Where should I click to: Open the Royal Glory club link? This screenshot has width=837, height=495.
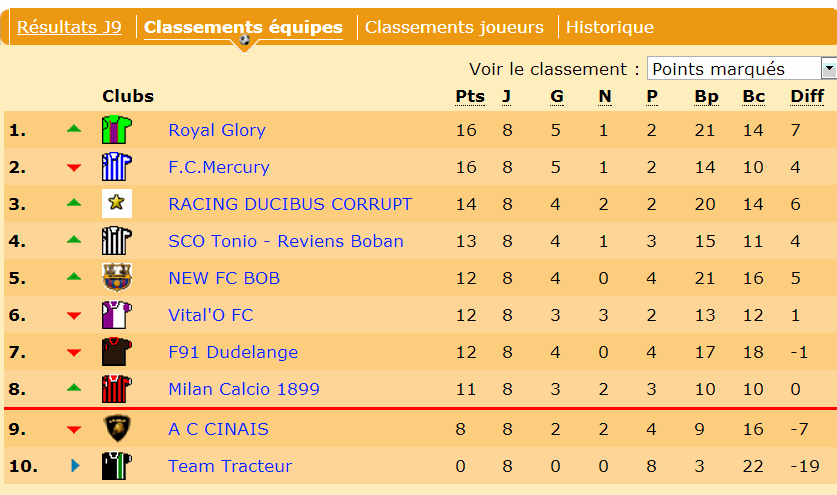click(217, 130)
